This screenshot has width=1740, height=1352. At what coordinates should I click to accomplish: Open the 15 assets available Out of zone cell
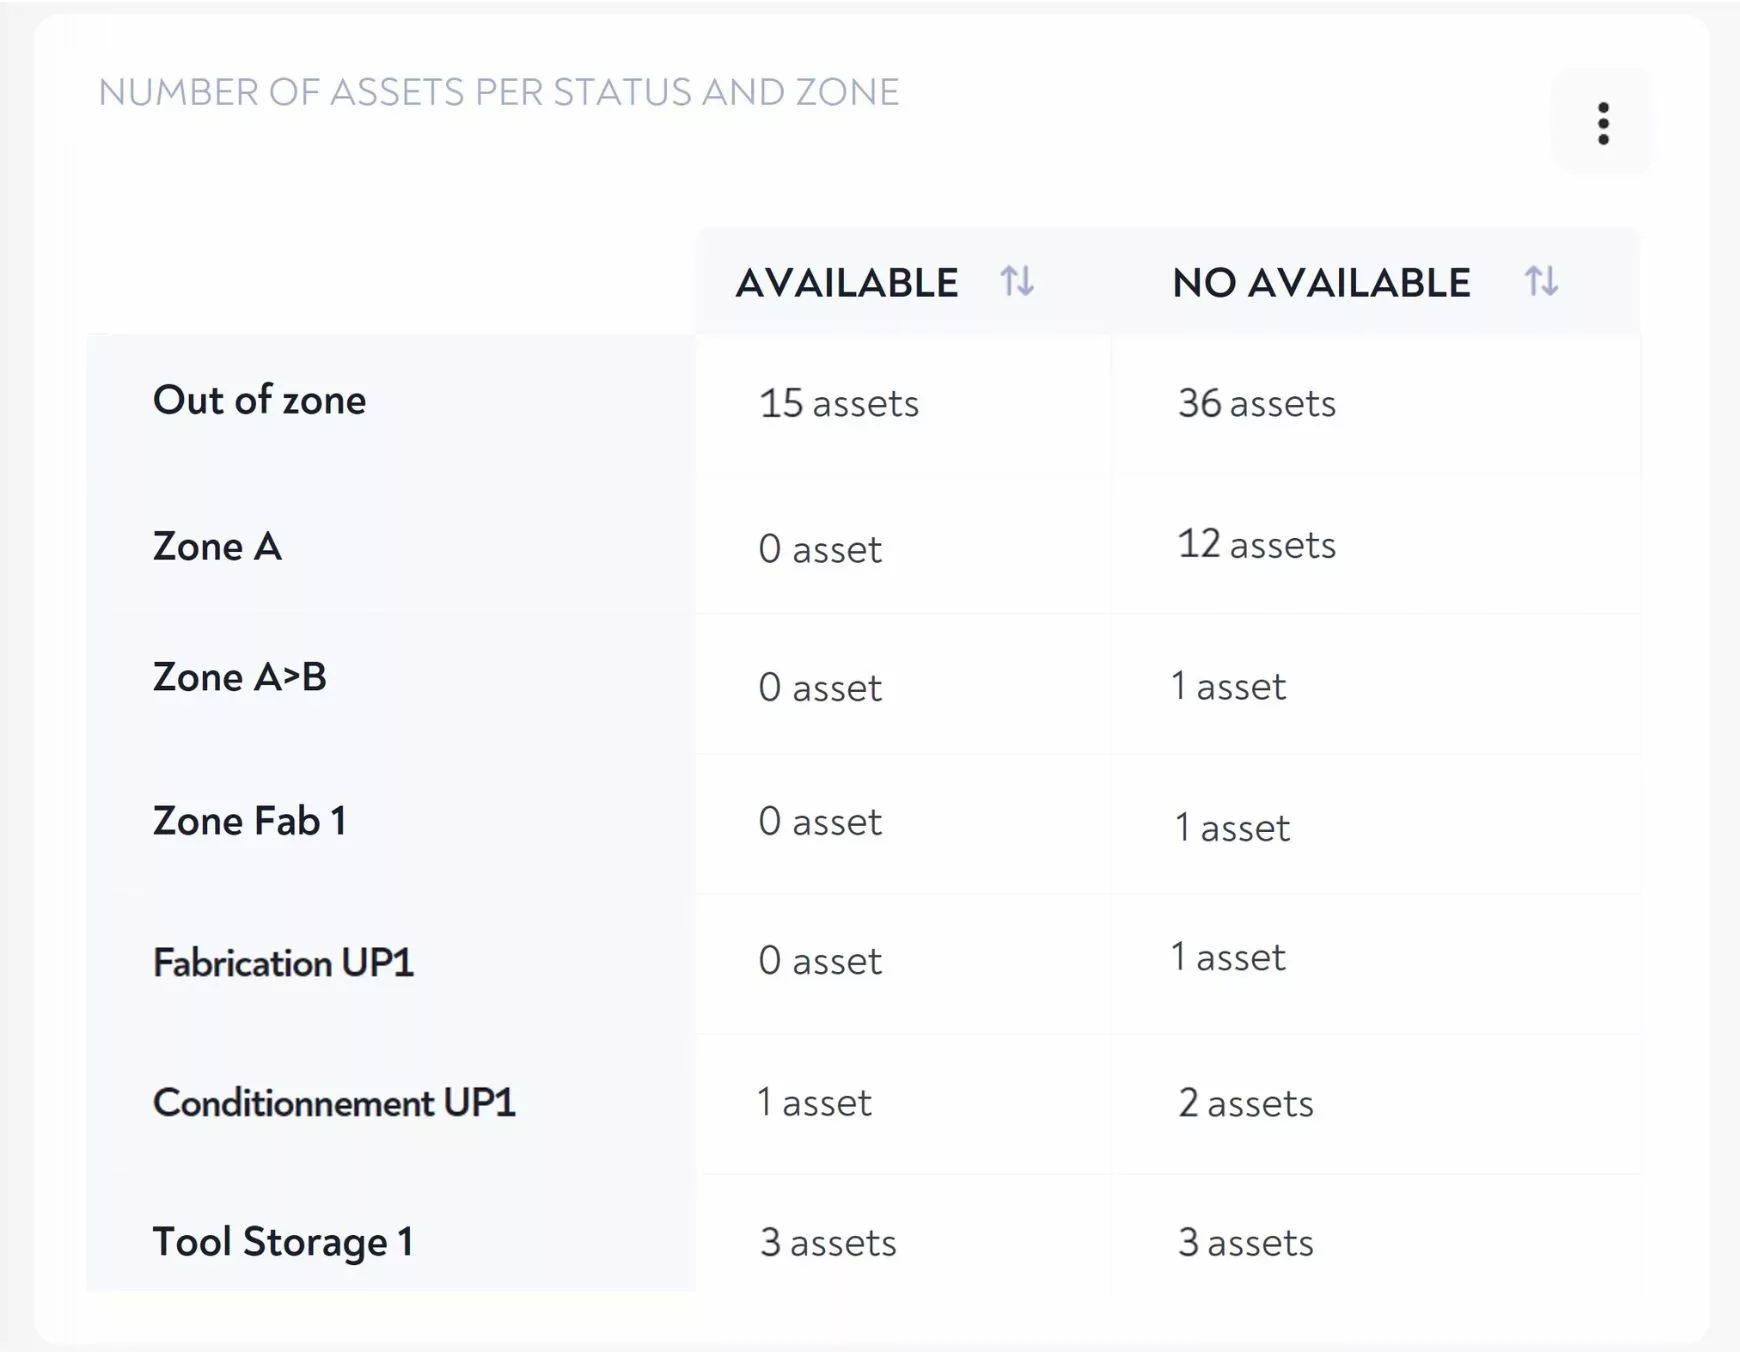[x=838, y=403]
